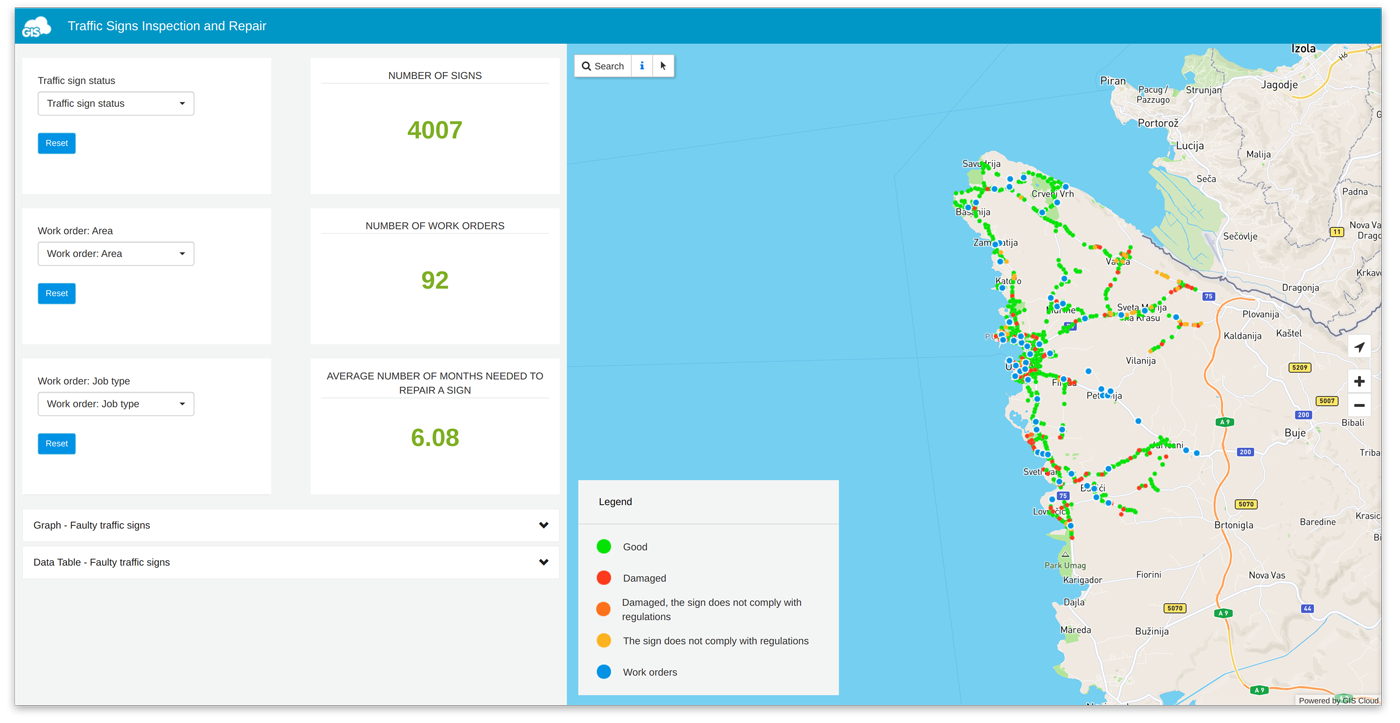Screen dimensions: 1400x723
Task: Expand the Graph - Faulty traffic signs section
Action: coord(290,525)
